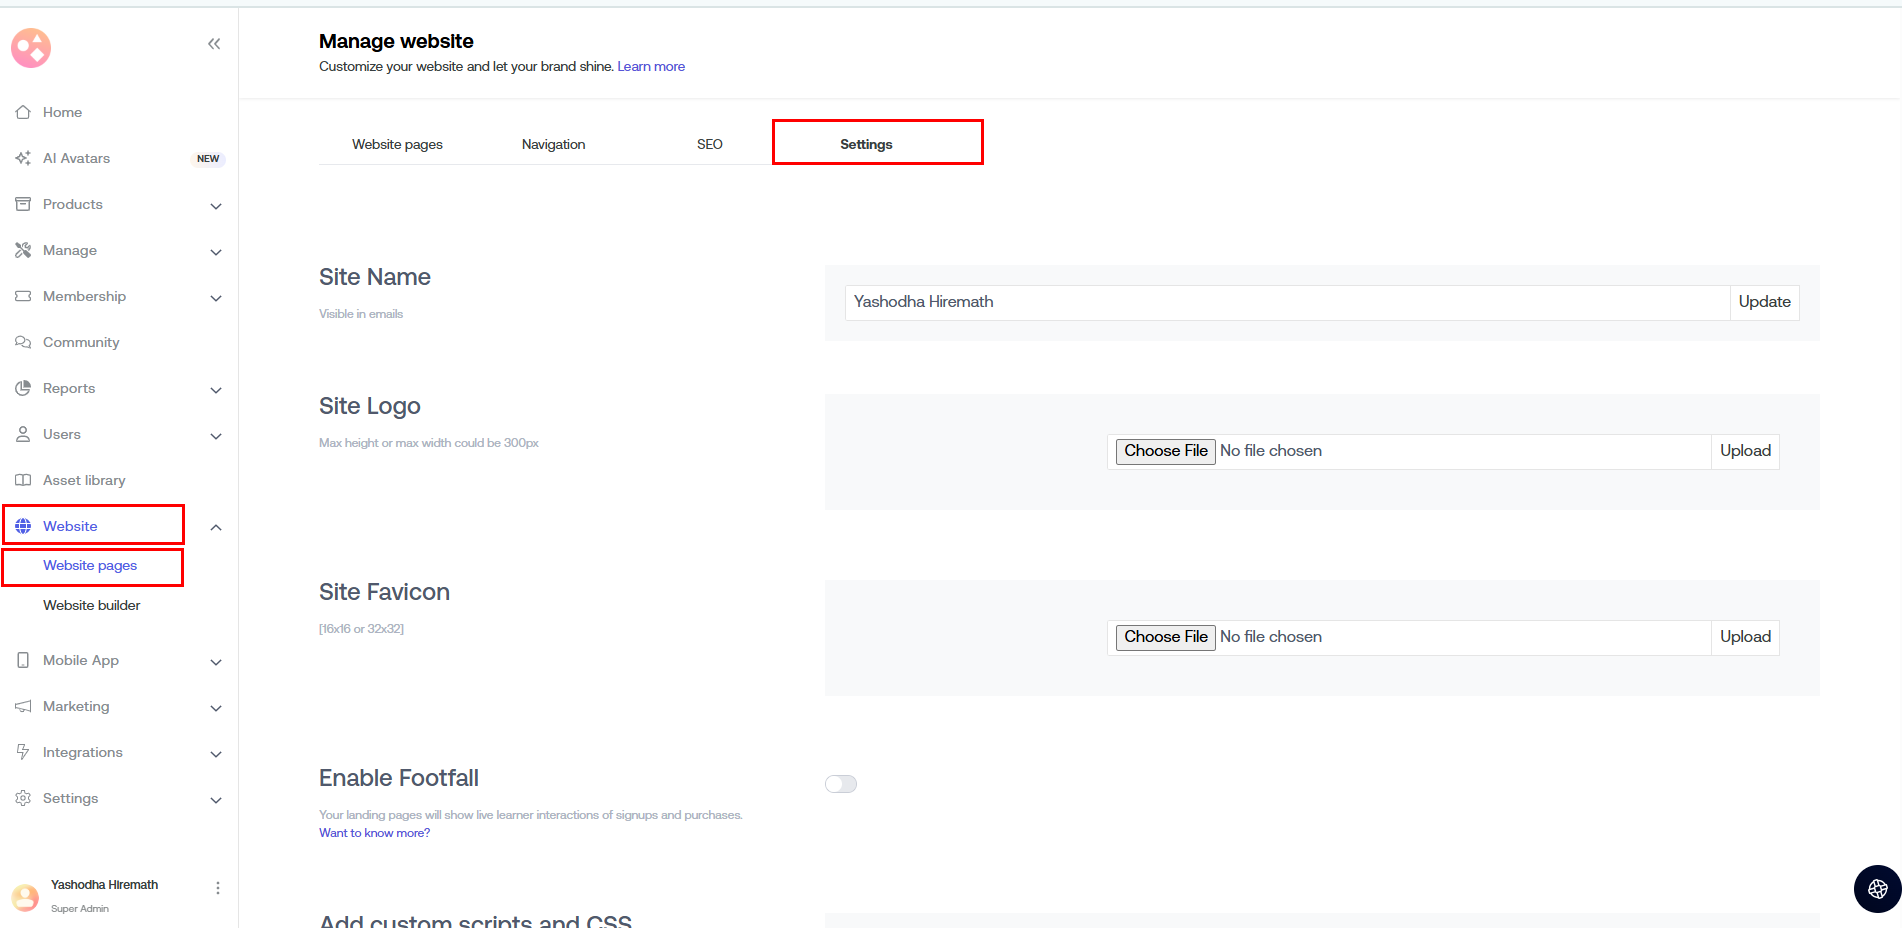Image resolution: width=1902 pixels, height=928 pixels.
Task: Toggle the Enable Footfall switch
Action: click(841, 784)
